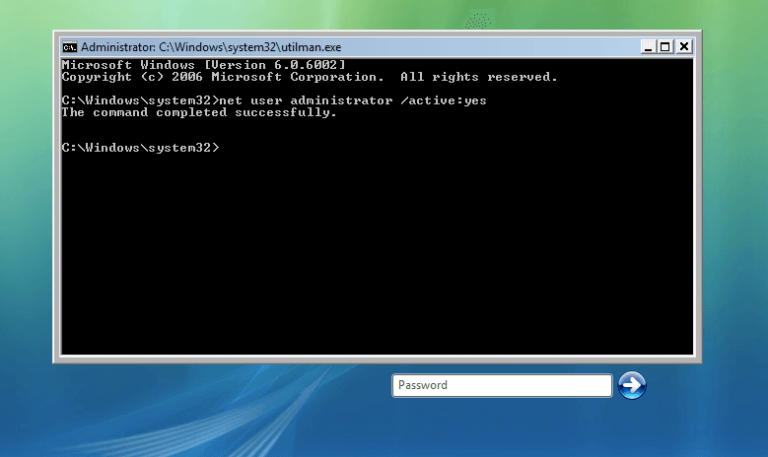The image size is (768, 457).
Task: Click the logon background below the Password box
Action: click(500, 428)
